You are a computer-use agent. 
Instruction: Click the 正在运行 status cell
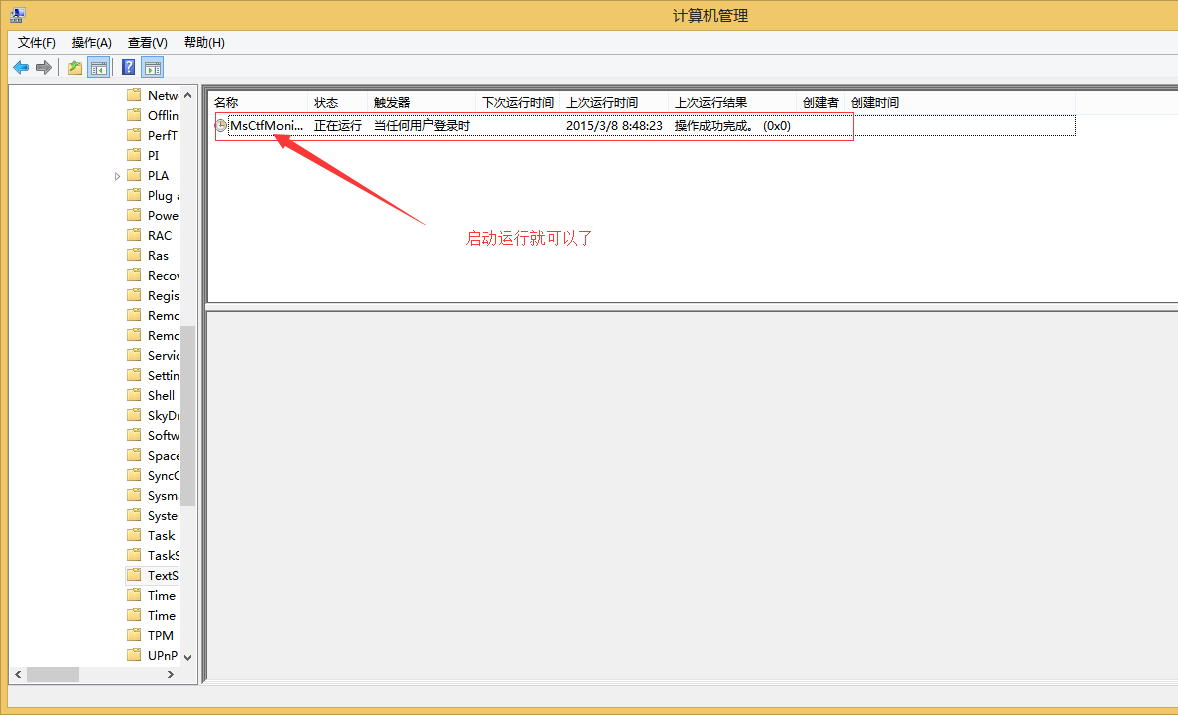[x=337, y=125]
